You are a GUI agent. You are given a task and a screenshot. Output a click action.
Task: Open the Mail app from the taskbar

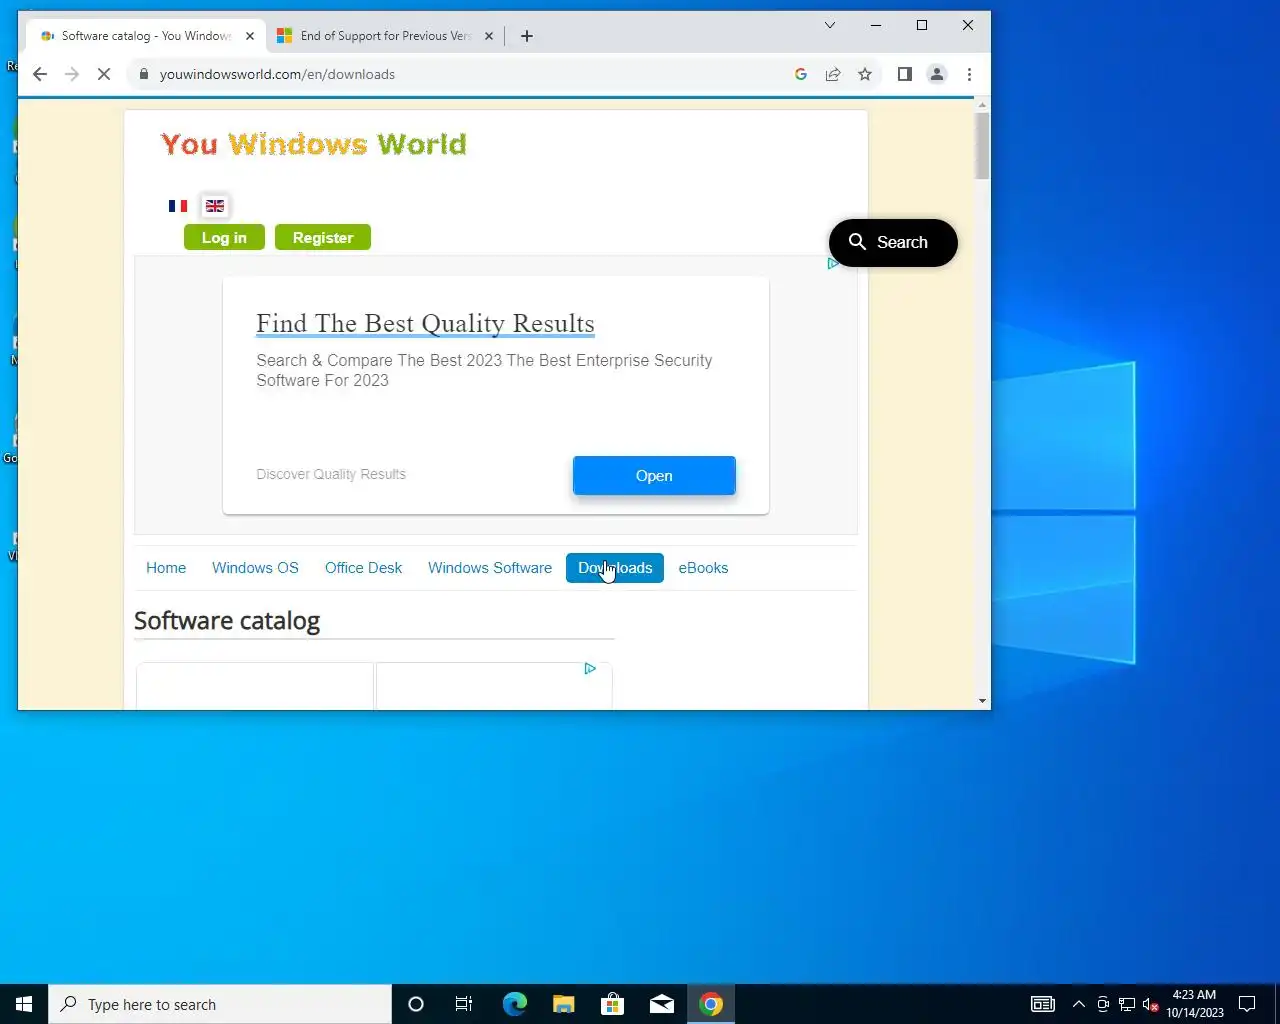[661, 1004]
